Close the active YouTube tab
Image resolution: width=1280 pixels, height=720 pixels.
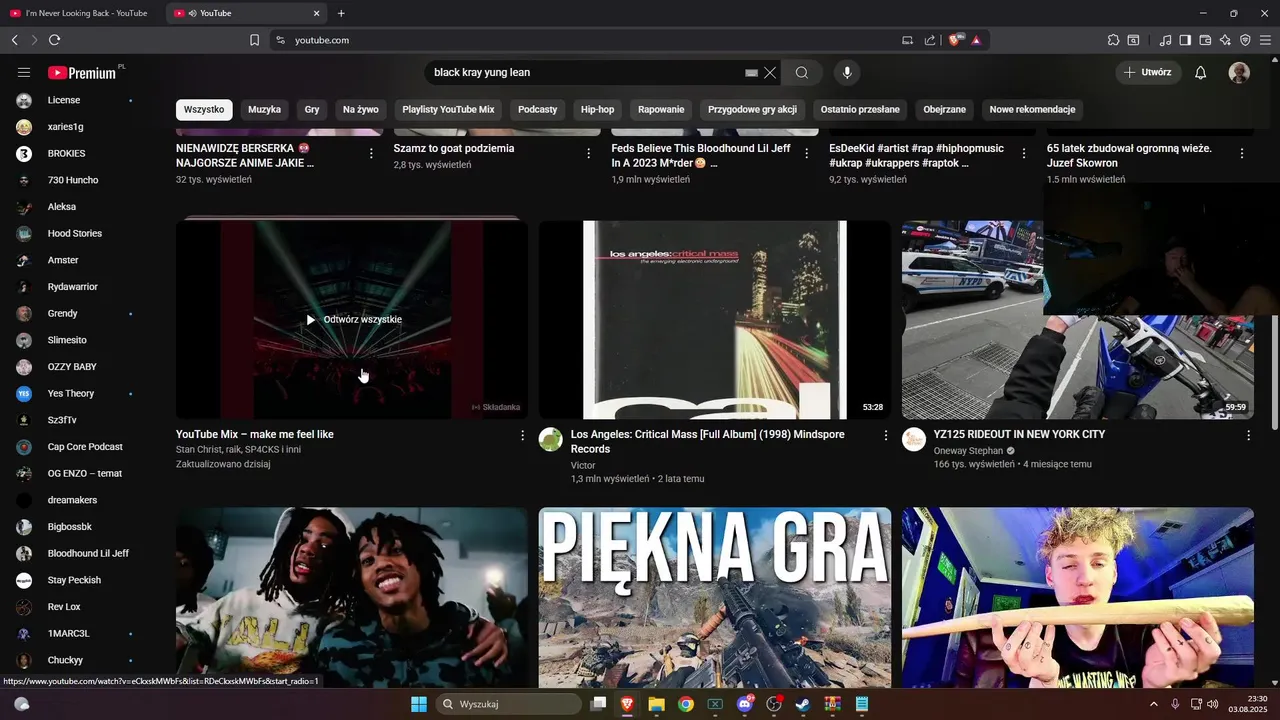point(317,13)
